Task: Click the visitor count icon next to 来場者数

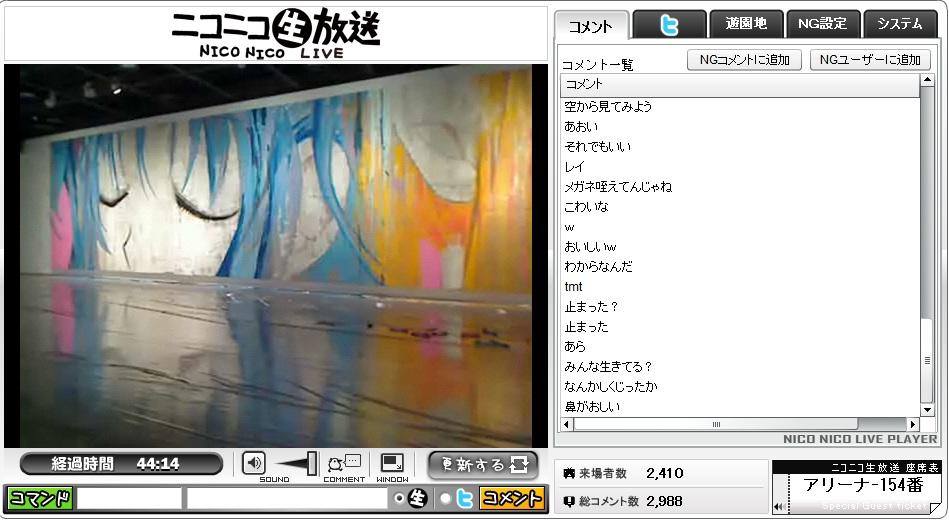Action: click(568, 473)
